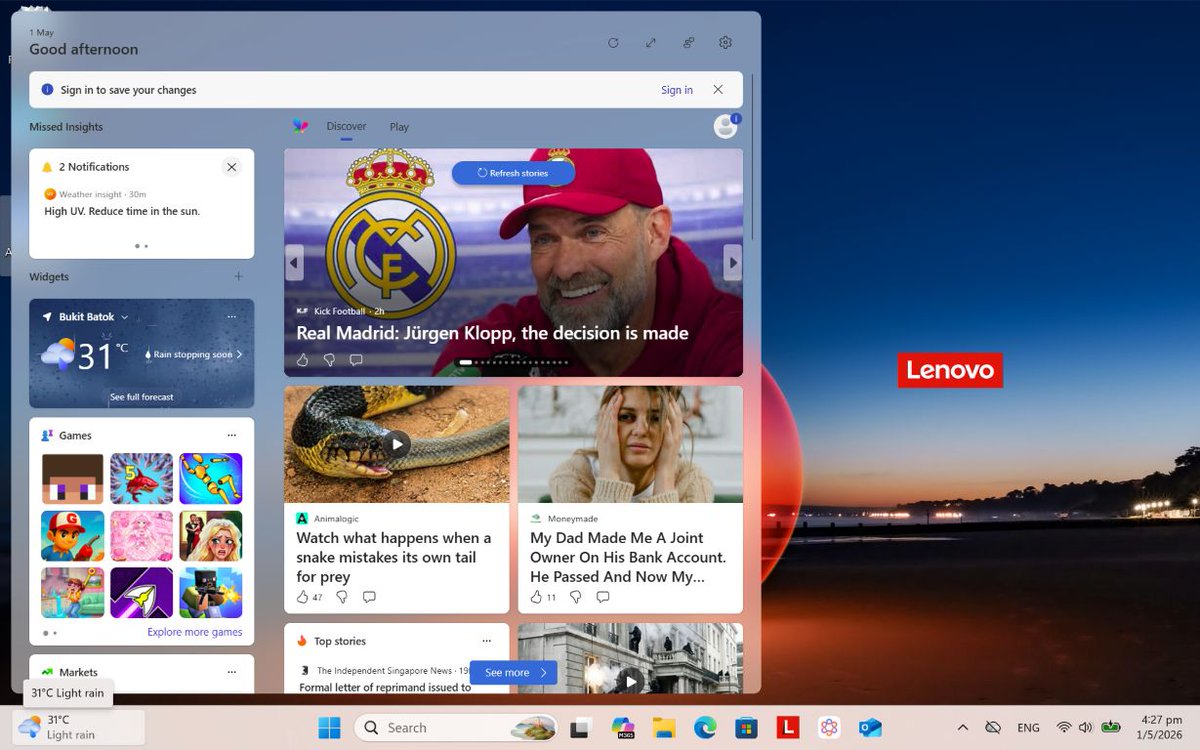Expand the Rain stopping soon chevron
Viewport: 1200px width, 750px height.
(x=239, y=355)
